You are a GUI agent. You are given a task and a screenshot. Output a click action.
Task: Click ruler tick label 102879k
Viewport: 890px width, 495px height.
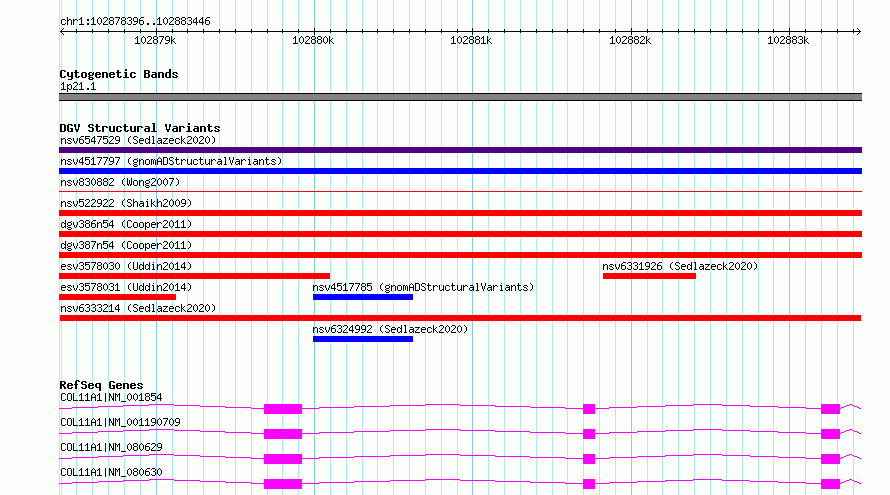coord(155,40)
